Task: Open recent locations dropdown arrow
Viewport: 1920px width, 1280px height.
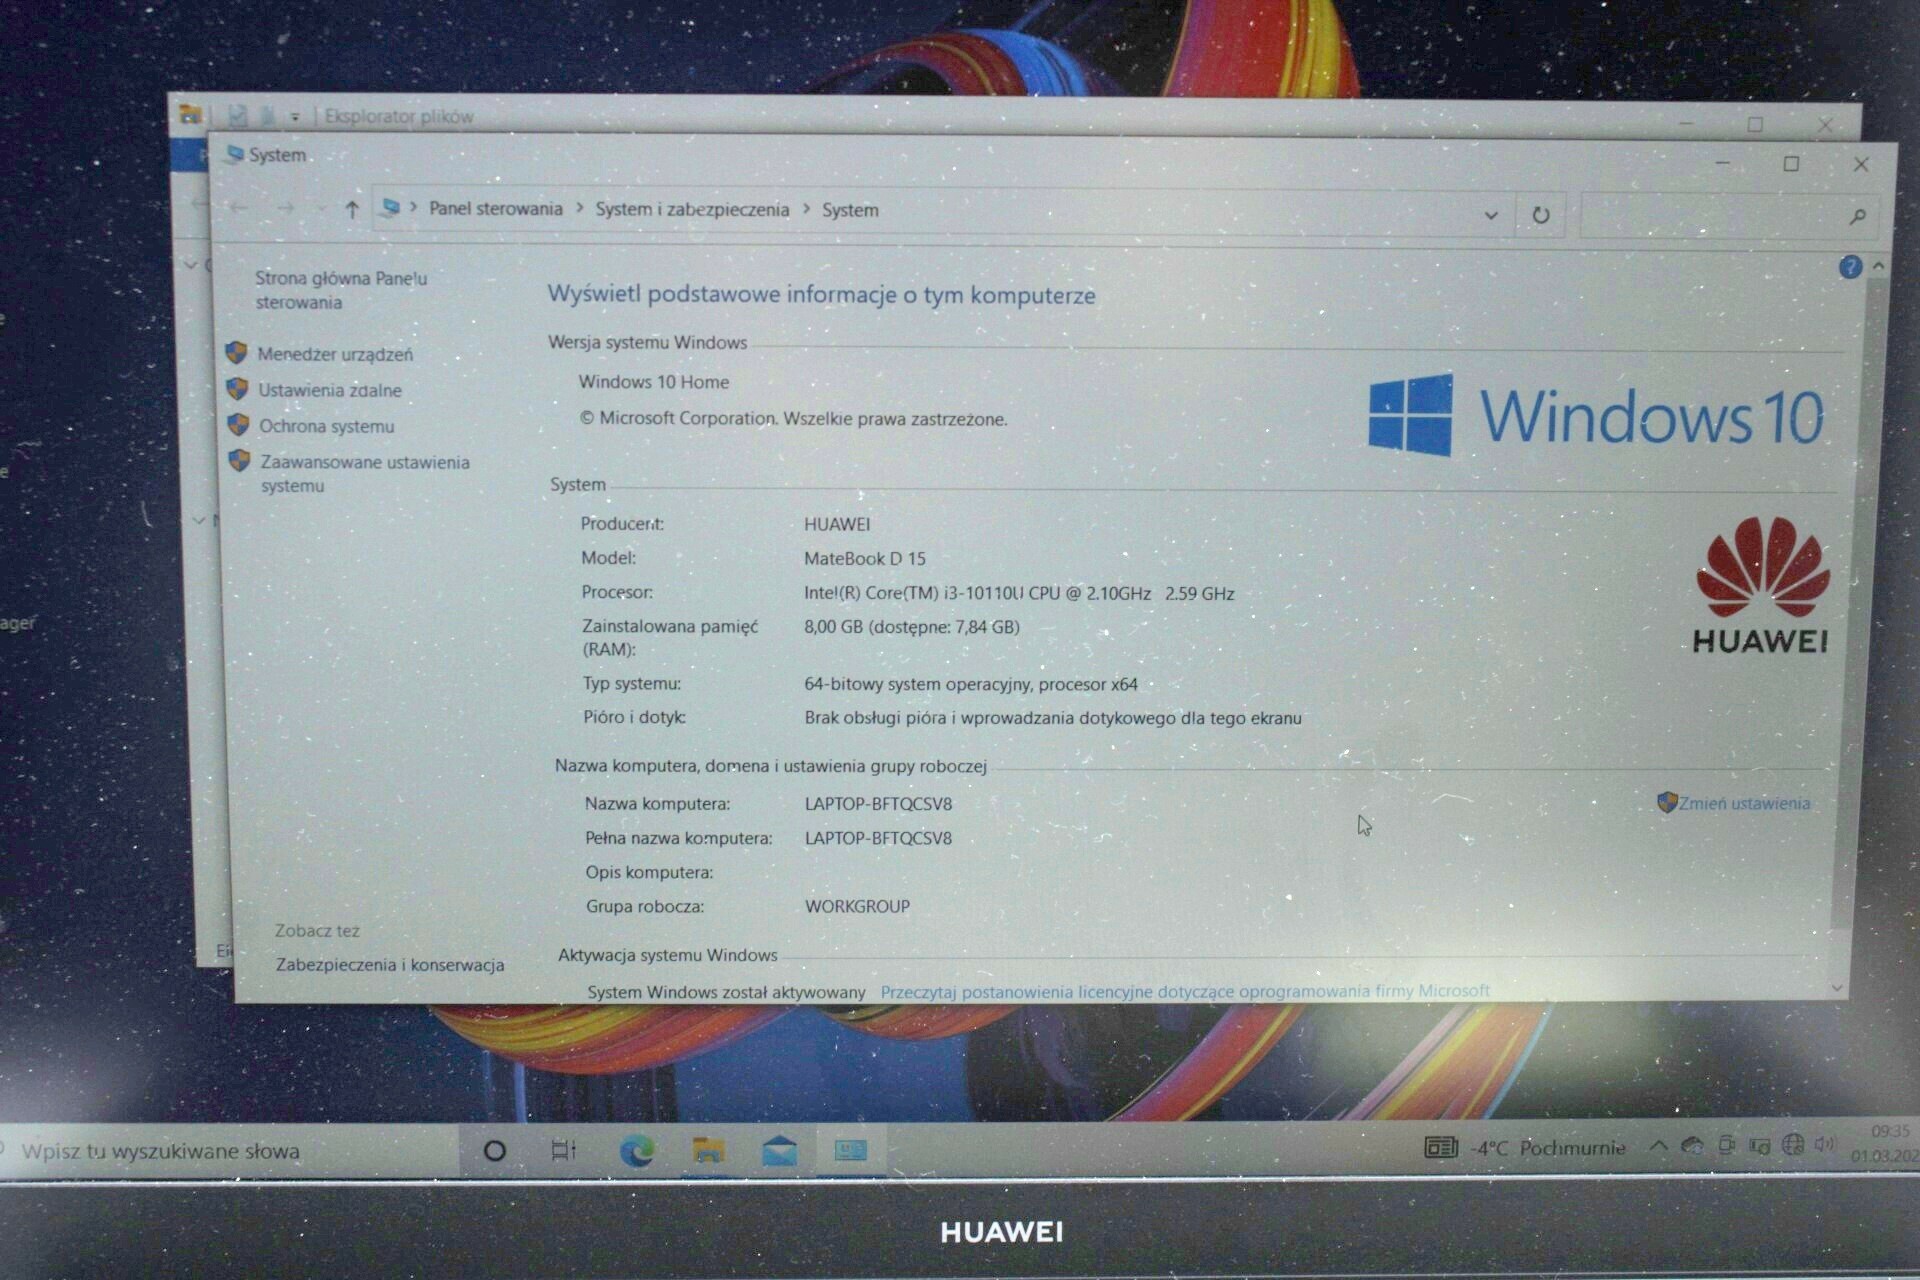Action: click(320, 209)
